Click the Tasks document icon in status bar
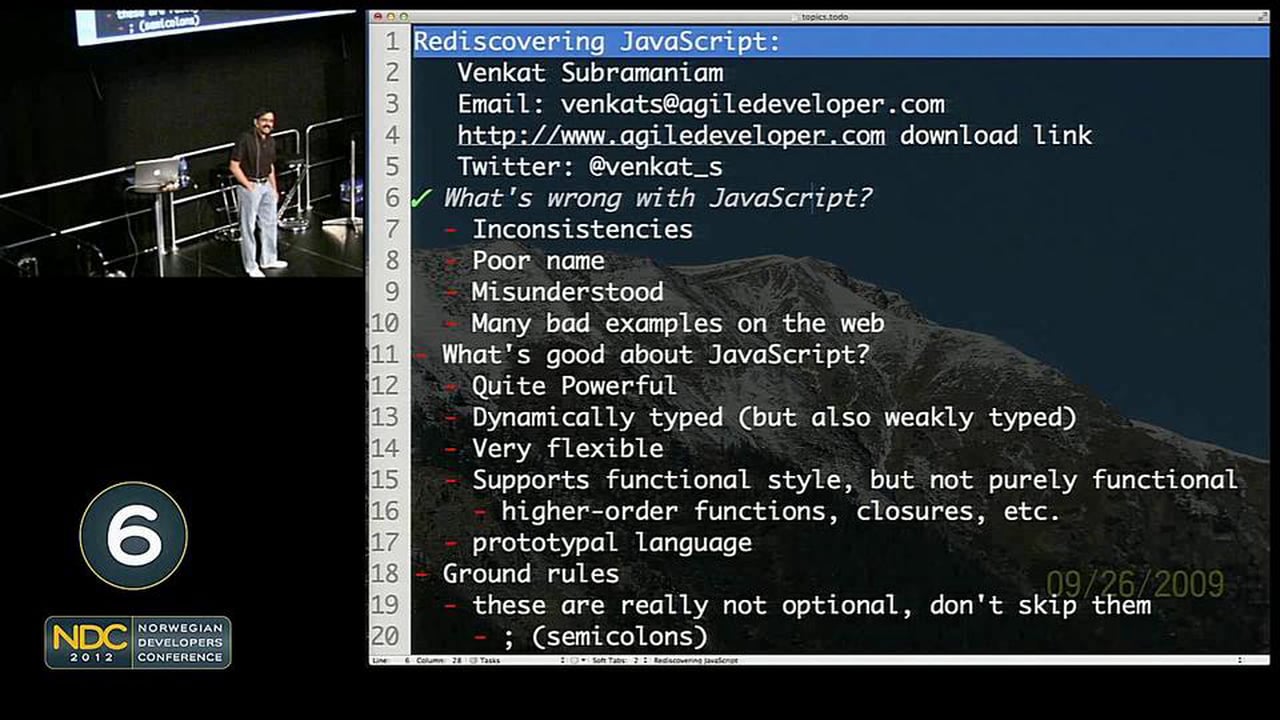Screen dimensions: 1280x720 pos(471,662)
